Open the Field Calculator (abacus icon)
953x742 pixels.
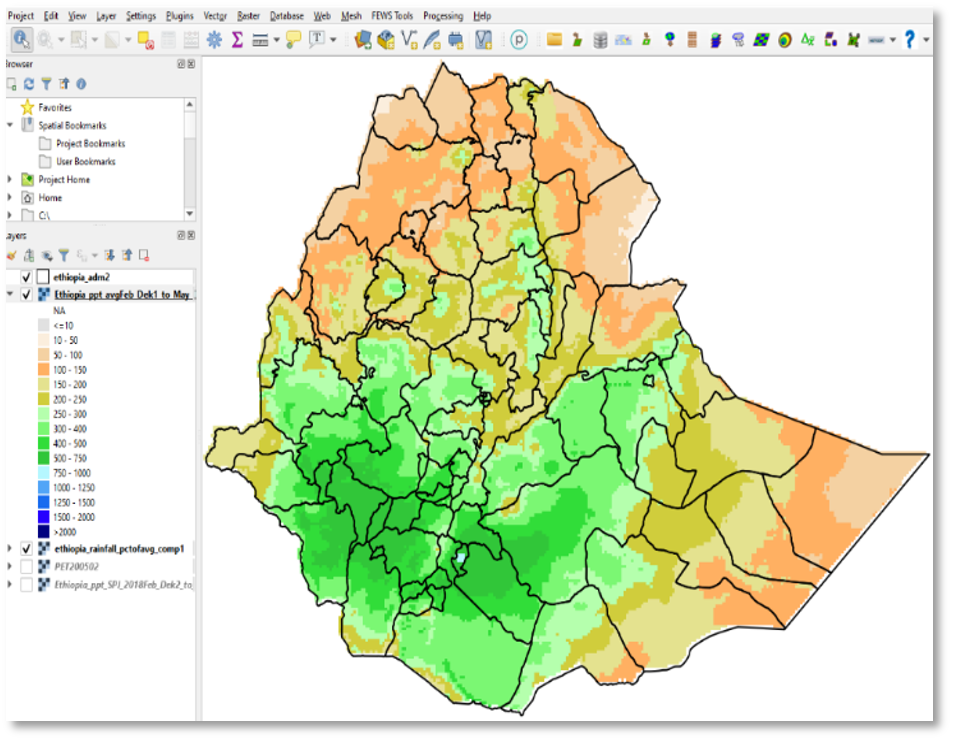click(190, 40)
